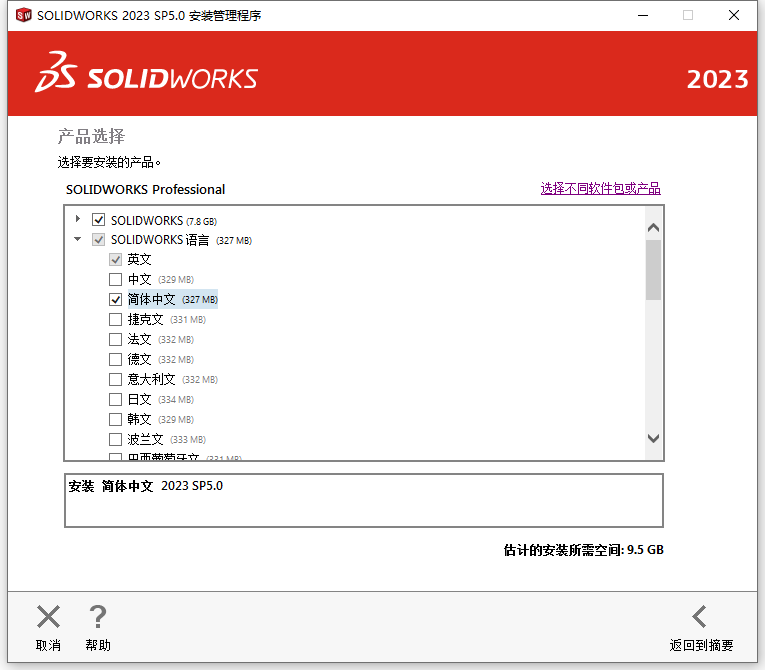Select the SOLIDWORKS (7.8 GB) row label
Screen dimensions: 765x670
164,221
